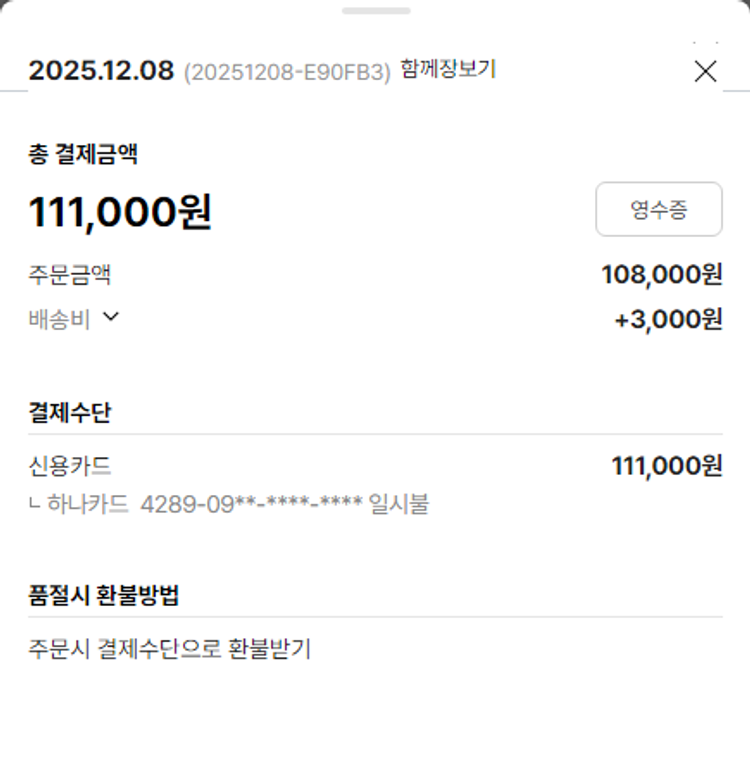Screen dimensions: 750x769
Task: Select the 108,000원 order amount
Action: 661,274
